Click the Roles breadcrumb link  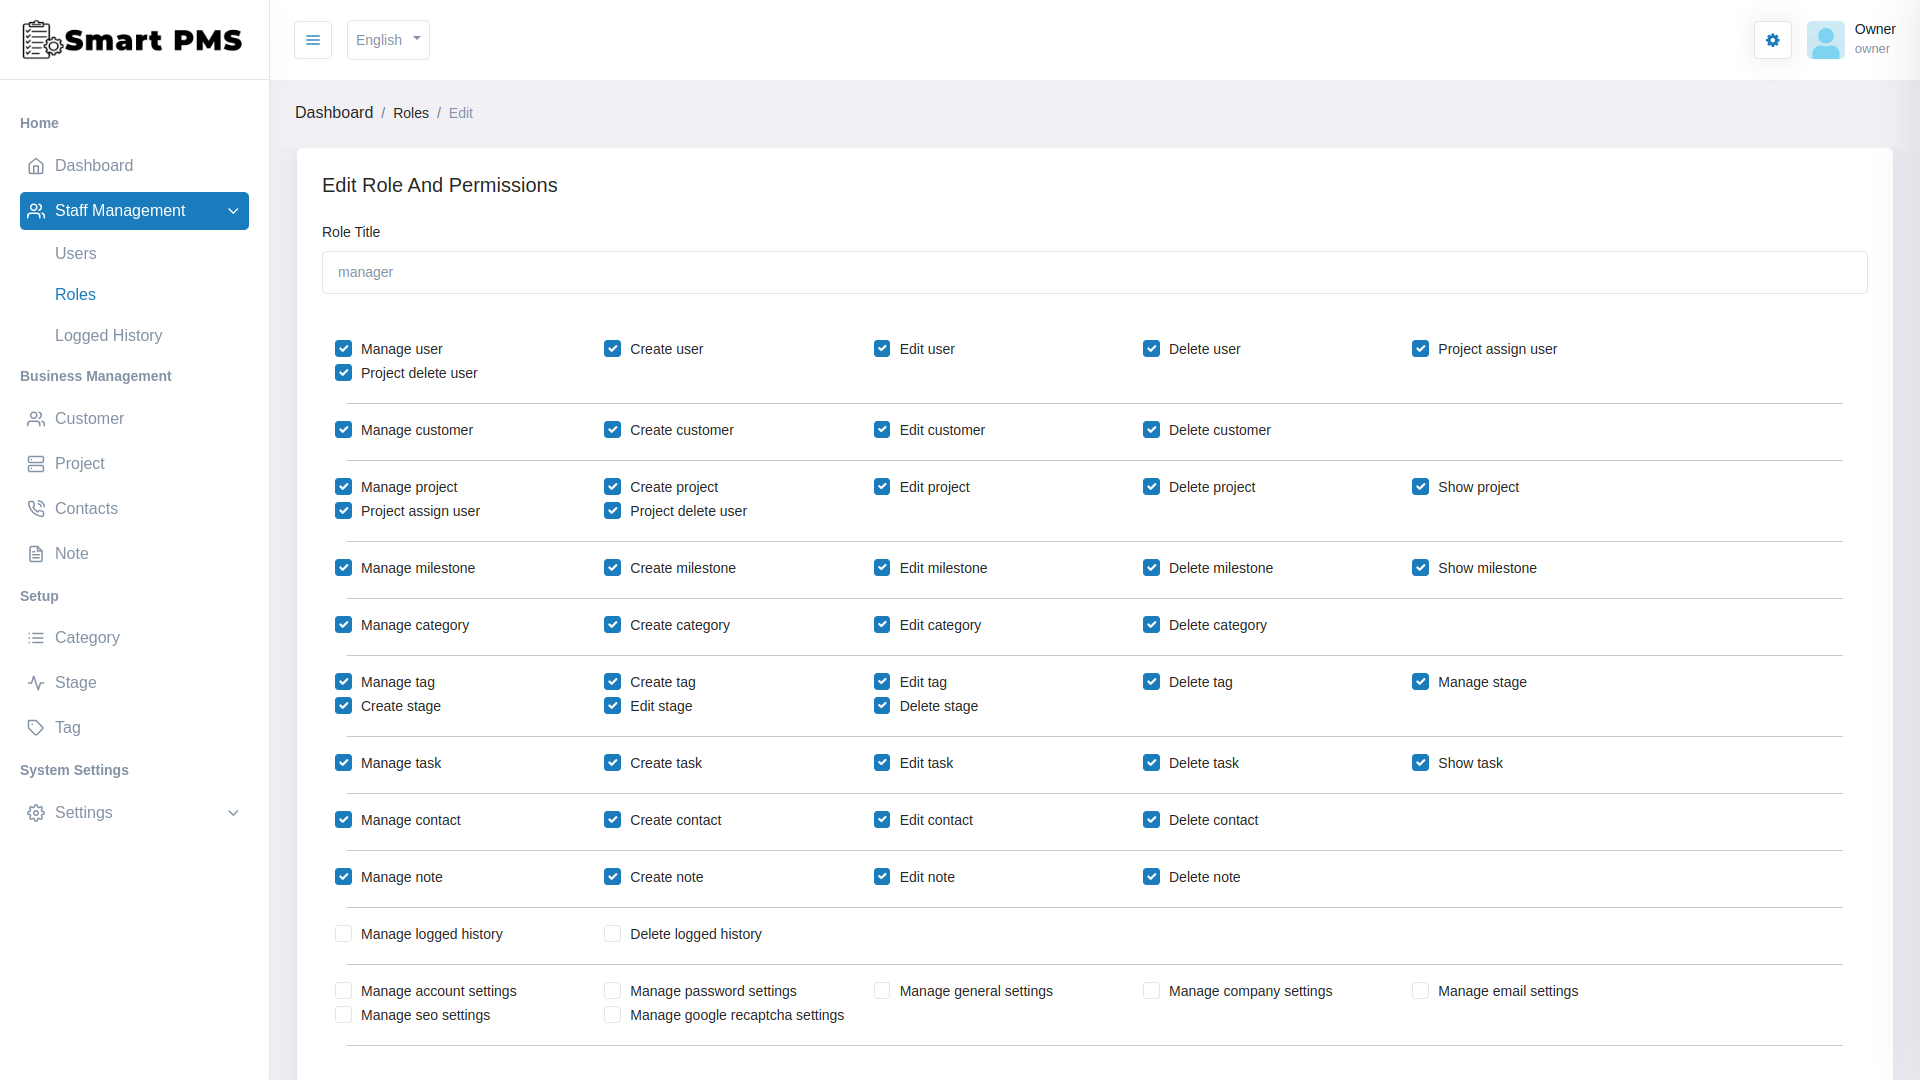coord(411,112)
